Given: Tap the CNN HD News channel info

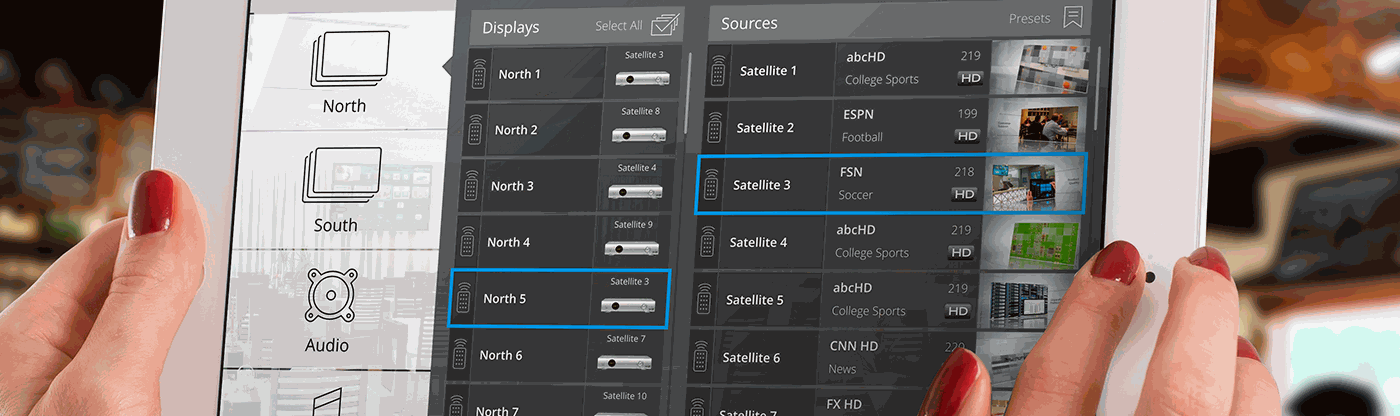Looking at the screenshot, I should click(896, 357).
